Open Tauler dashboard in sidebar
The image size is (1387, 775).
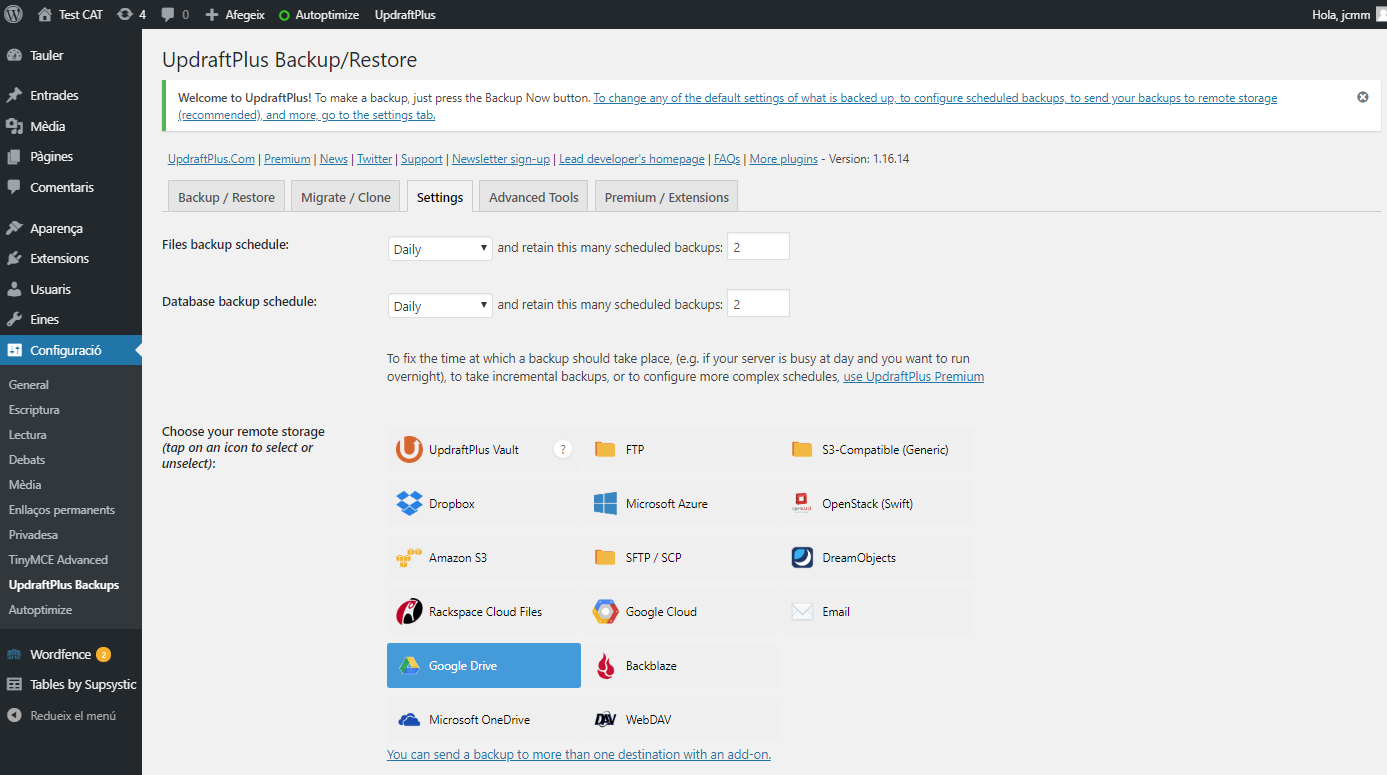click(x=71, y=55)
